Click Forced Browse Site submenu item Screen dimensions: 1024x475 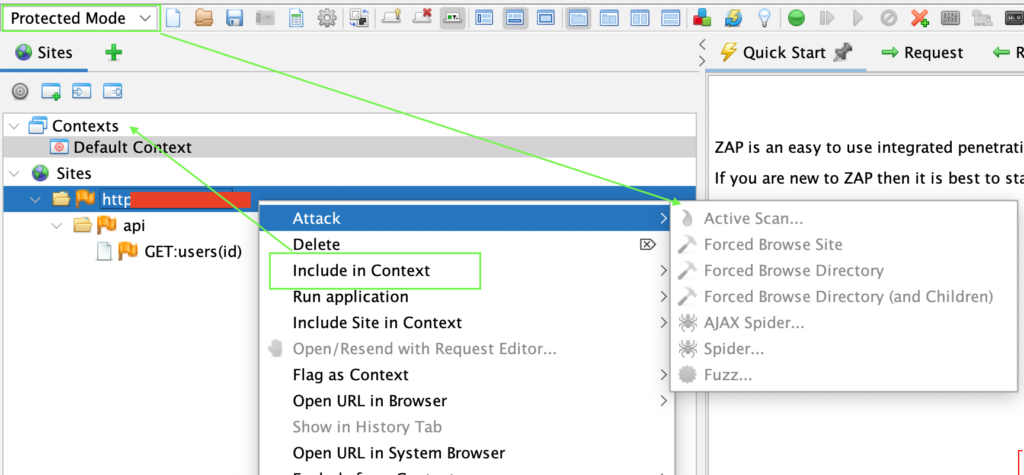click(x=844, y=244)
